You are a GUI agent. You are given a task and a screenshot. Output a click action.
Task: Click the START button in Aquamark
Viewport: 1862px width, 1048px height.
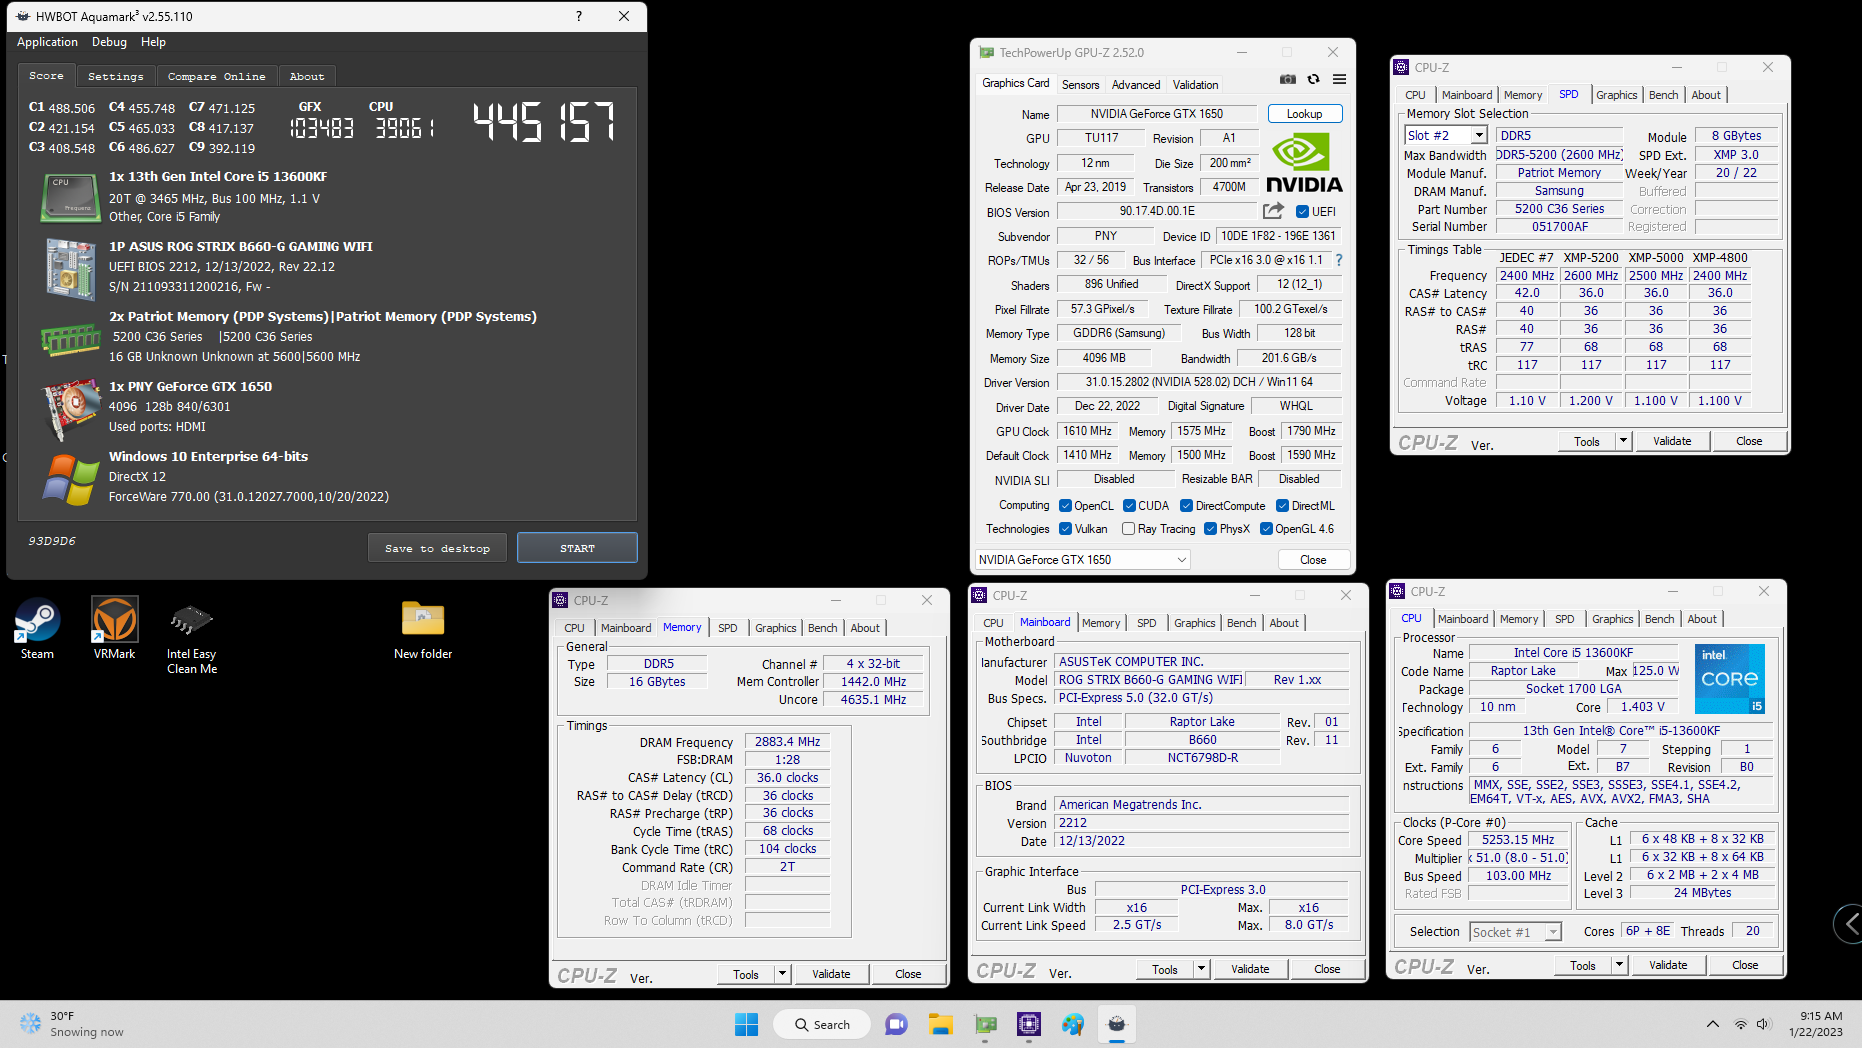pos(577,548)
